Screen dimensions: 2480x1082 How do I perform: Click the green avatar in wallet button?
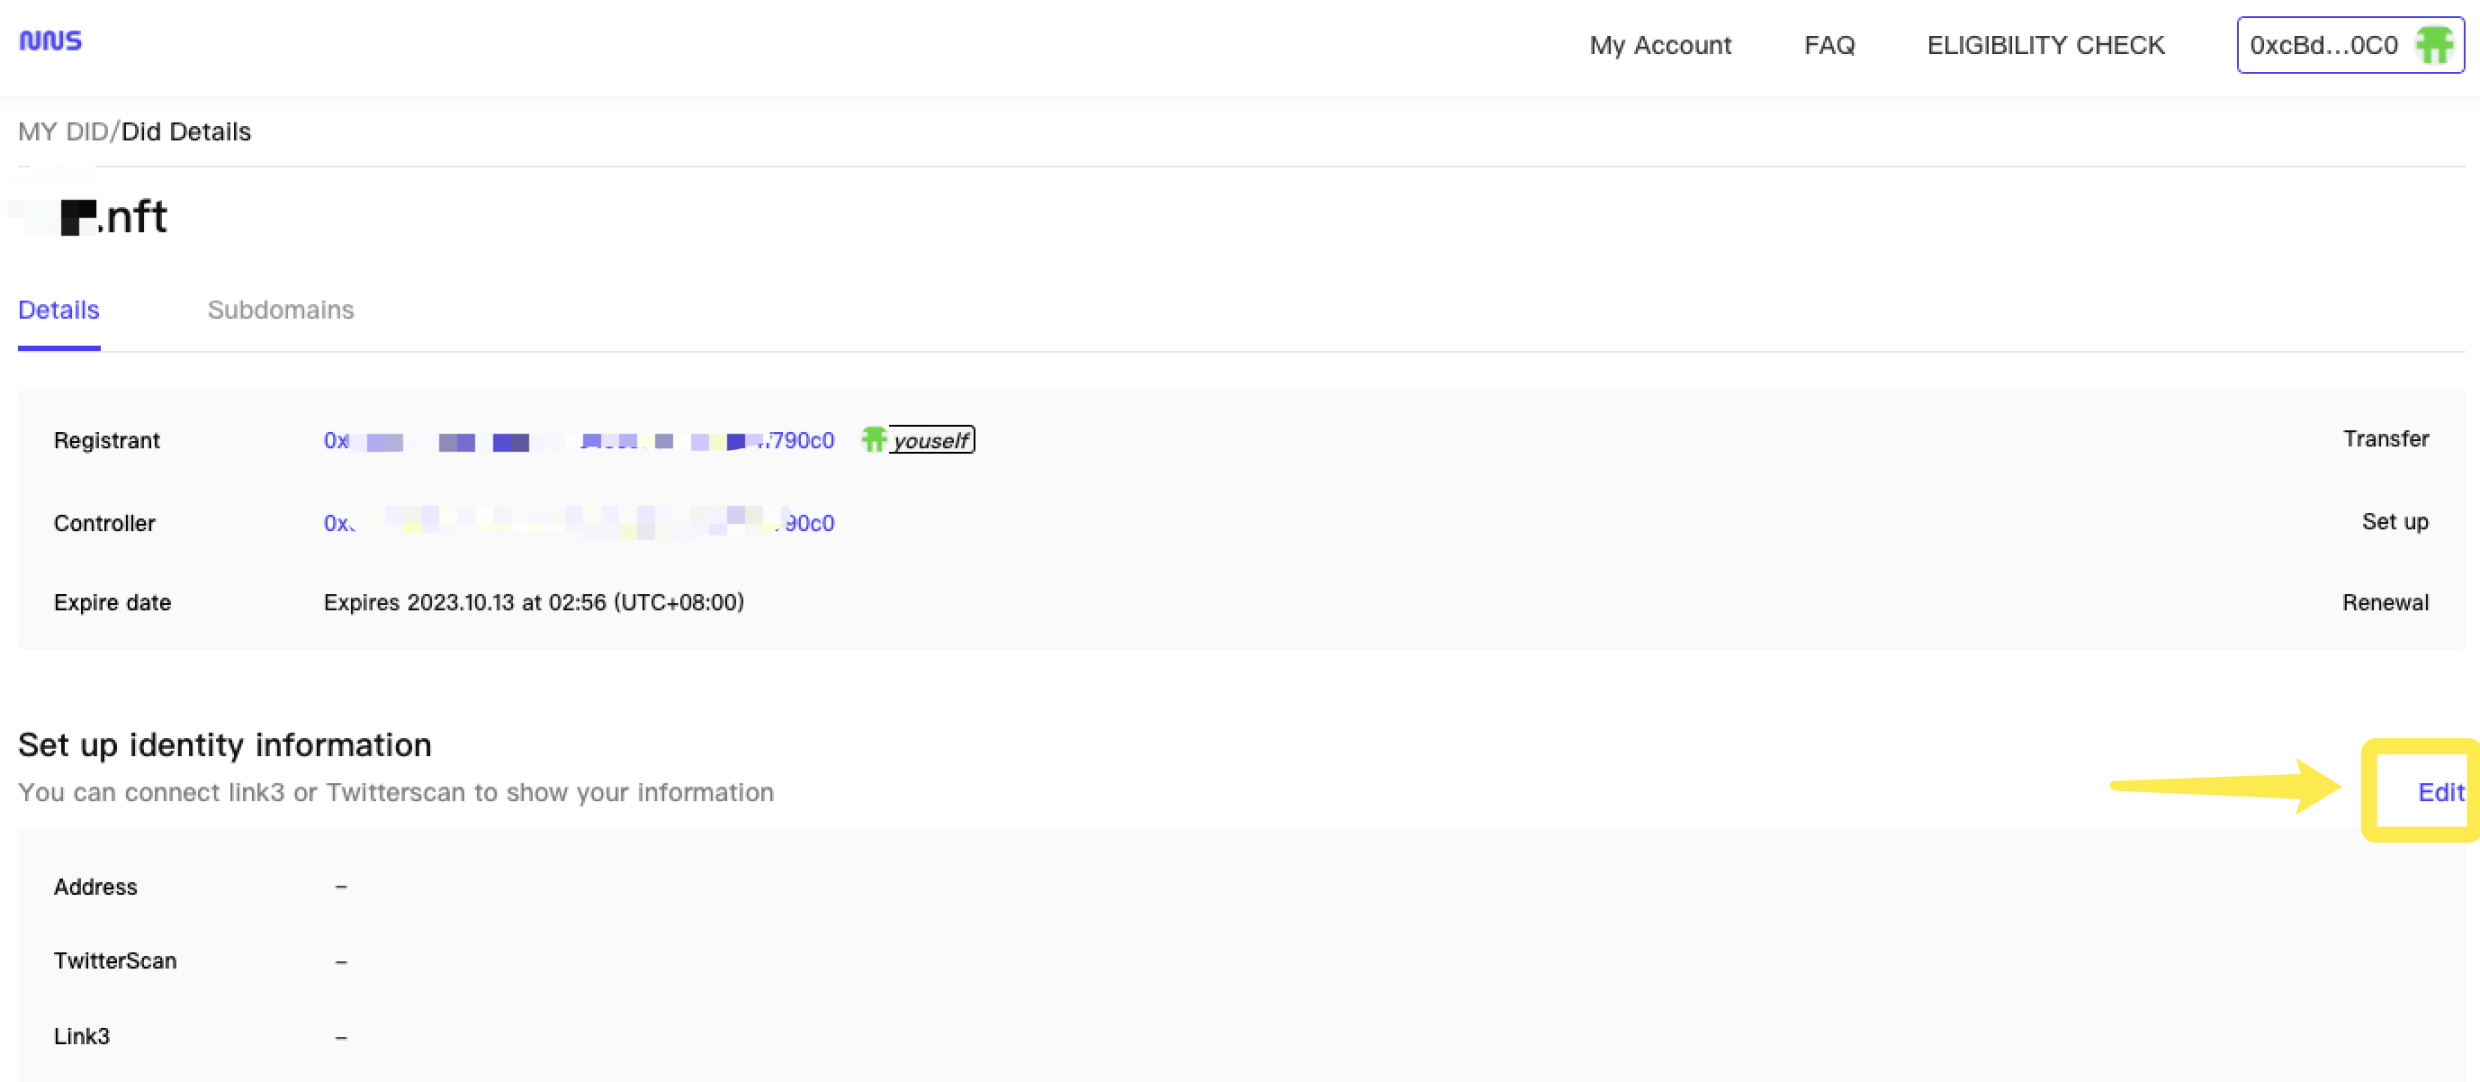2433,45
